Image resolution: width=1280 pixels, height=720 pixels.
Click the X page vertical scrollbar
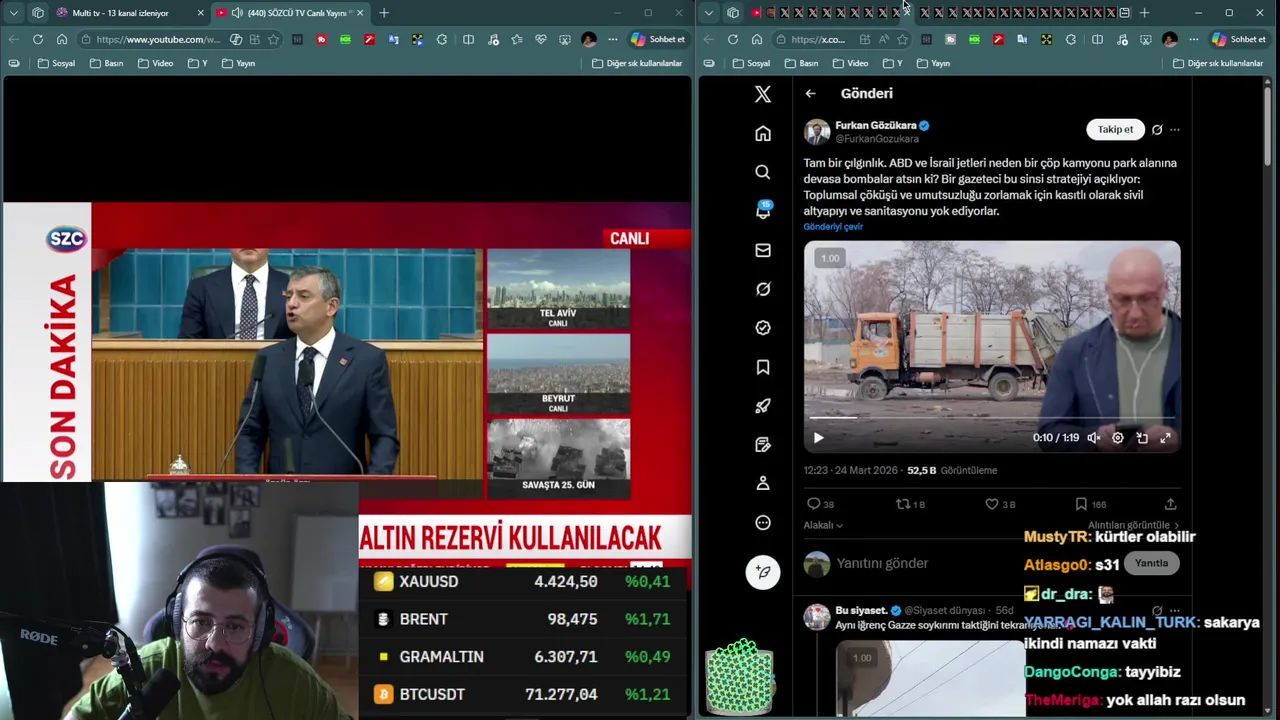[1268, 125]
